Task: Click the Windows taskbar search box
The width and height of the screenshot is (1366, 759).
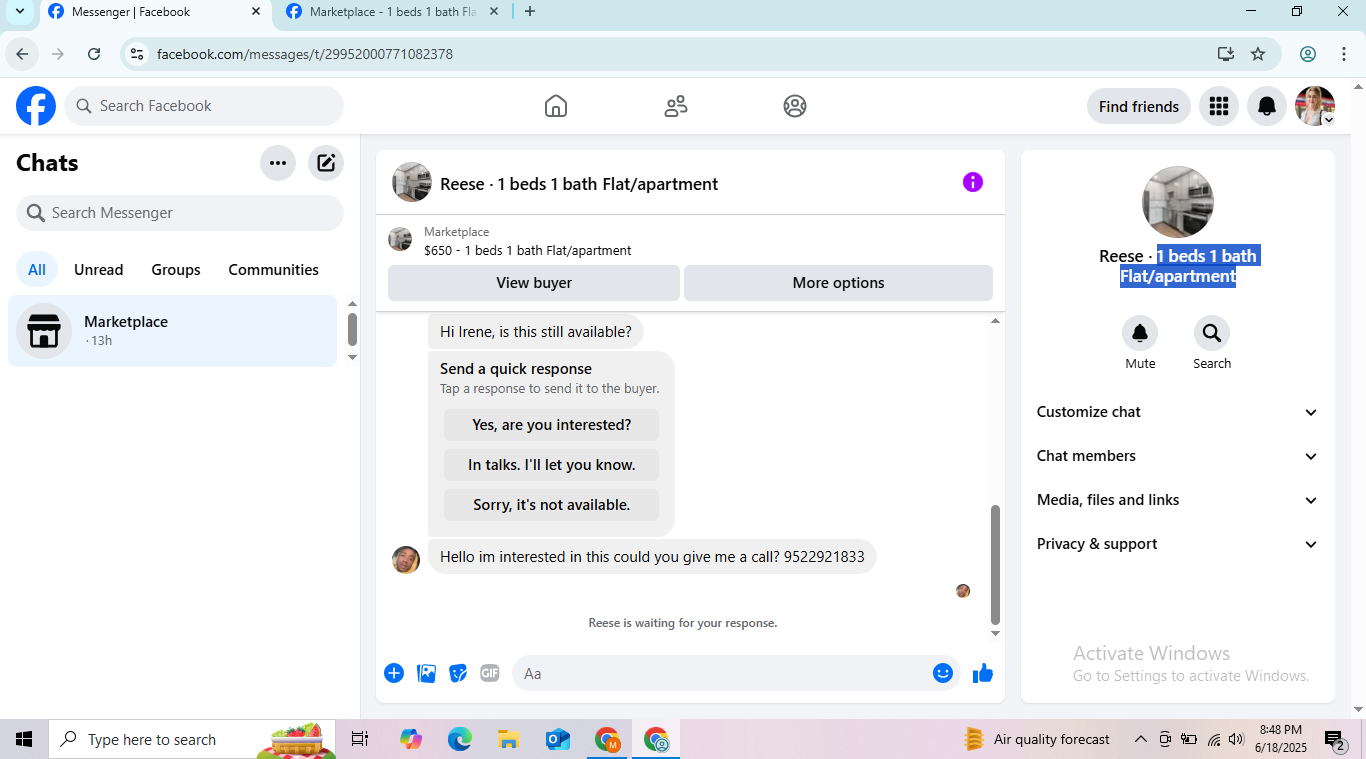Action: click(192, 740)
